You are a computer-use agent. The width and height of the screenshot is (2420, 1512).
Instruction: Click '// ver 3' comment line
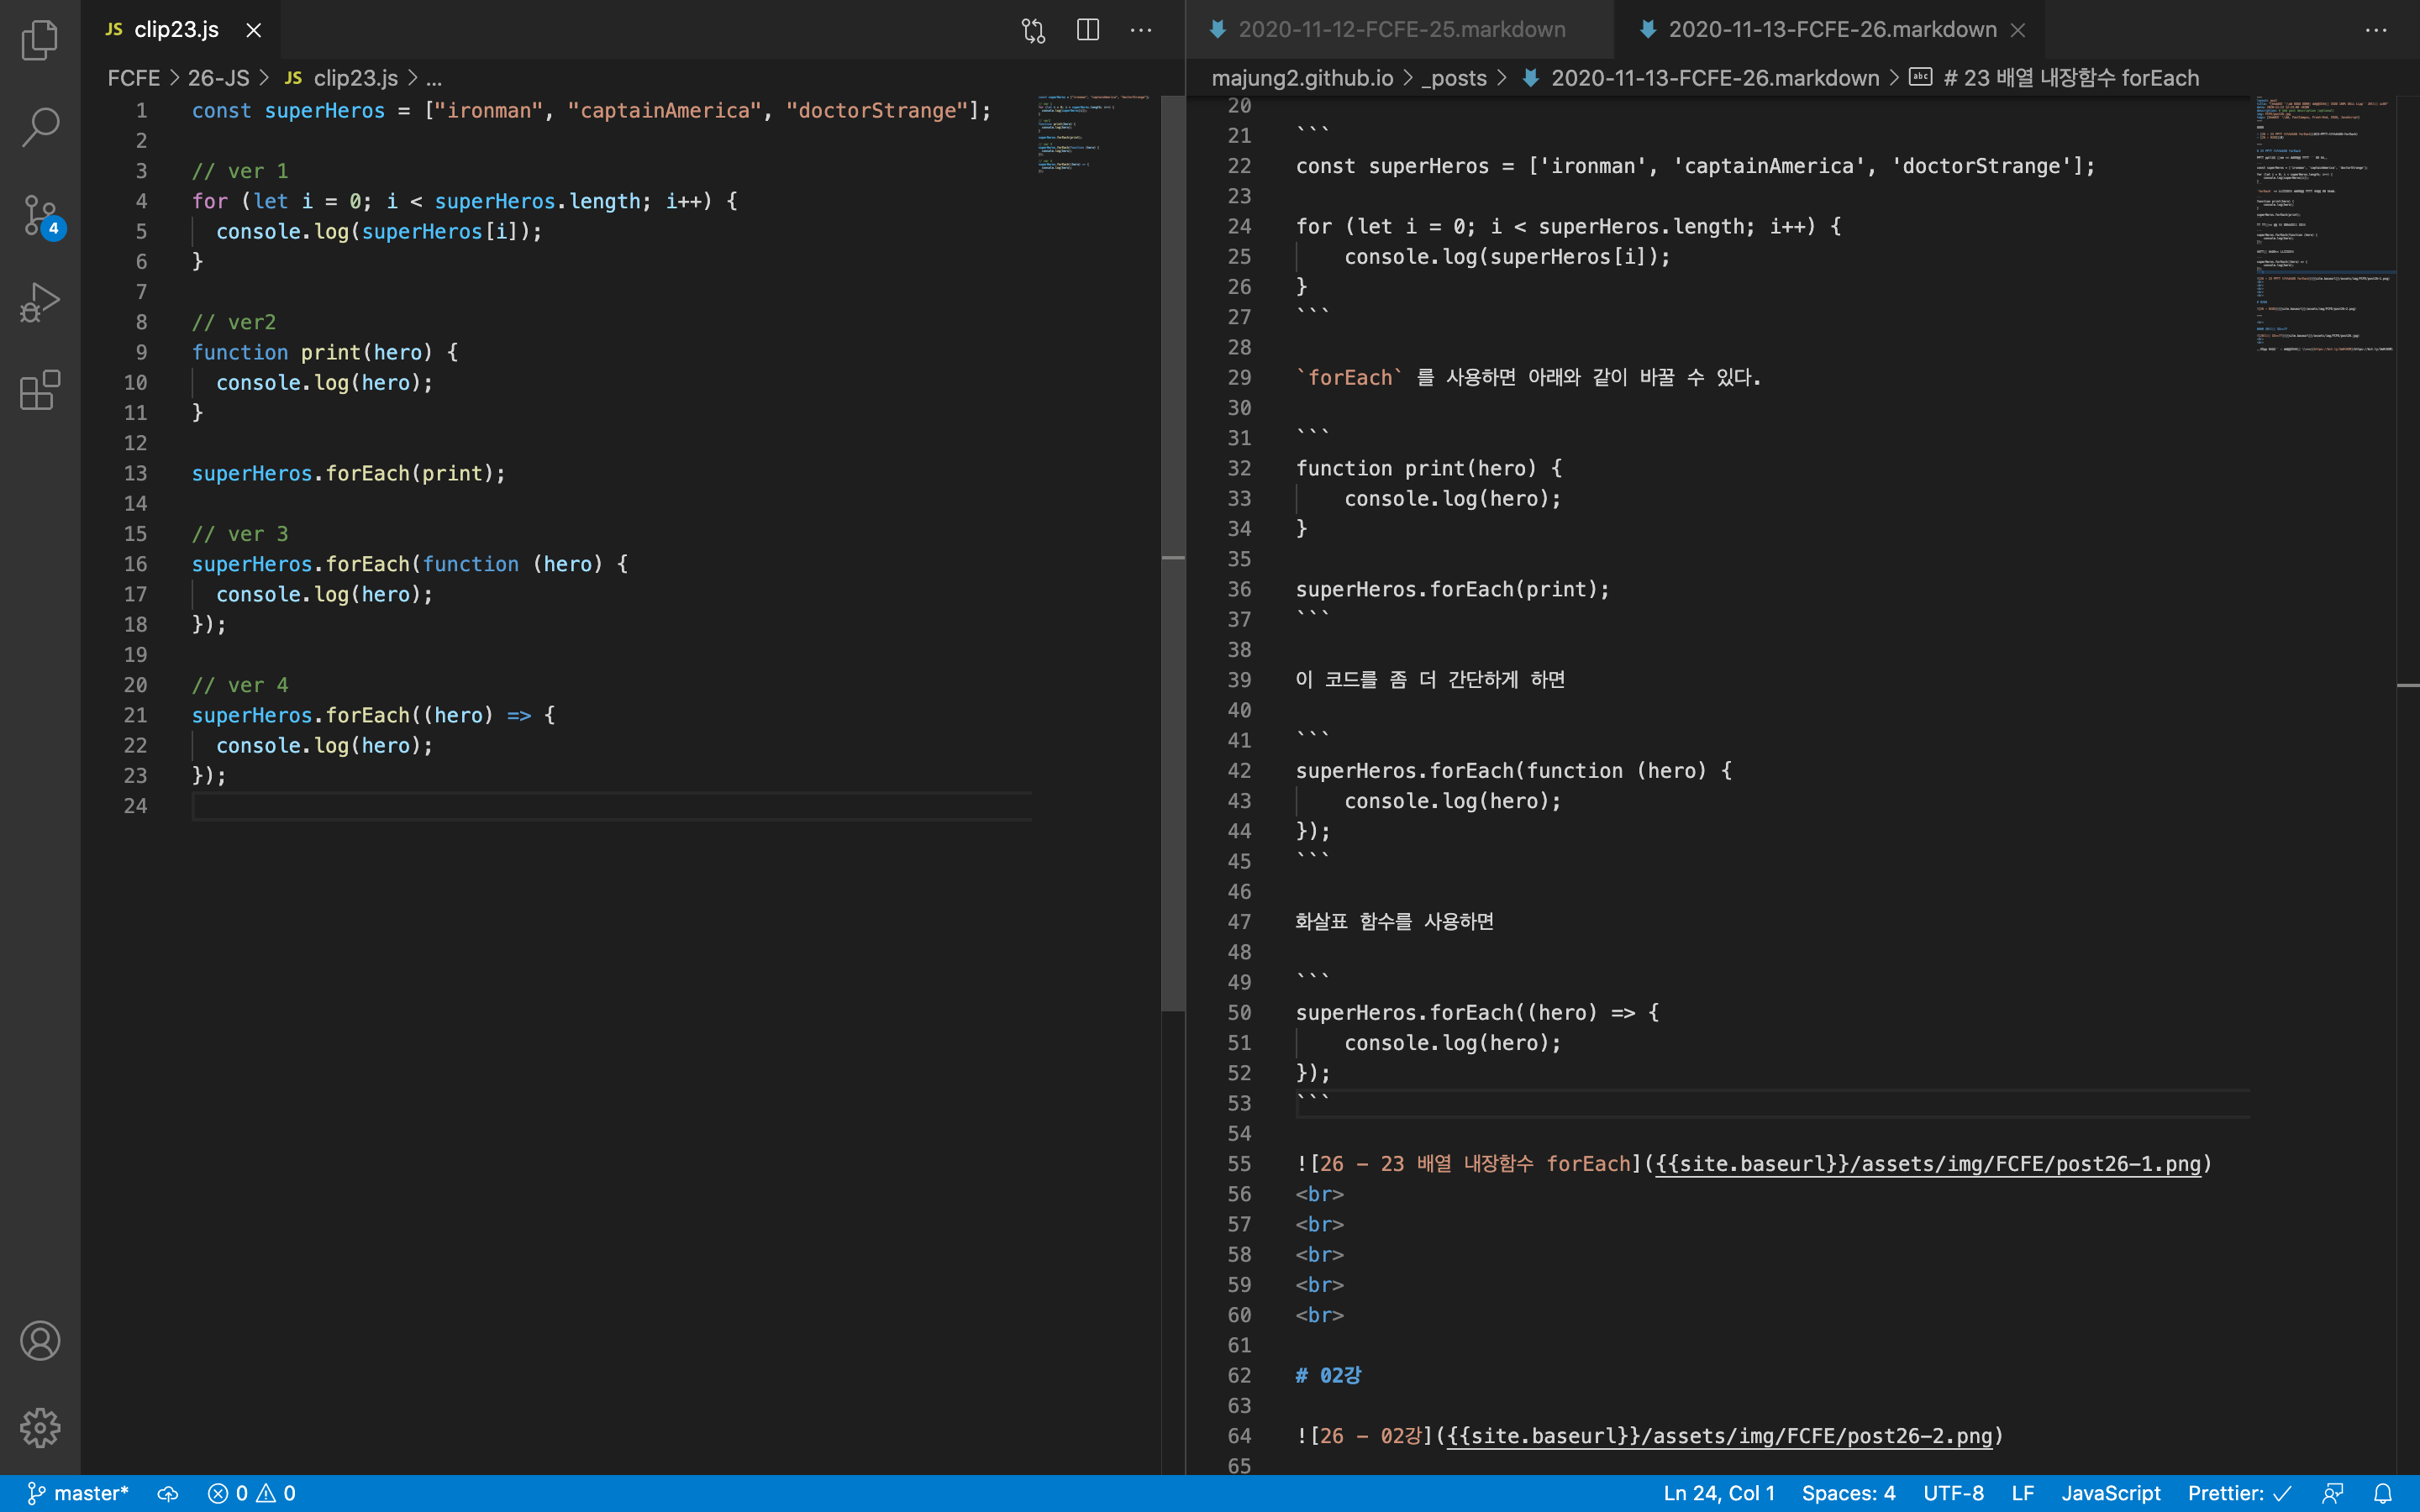tap(240, 534)
